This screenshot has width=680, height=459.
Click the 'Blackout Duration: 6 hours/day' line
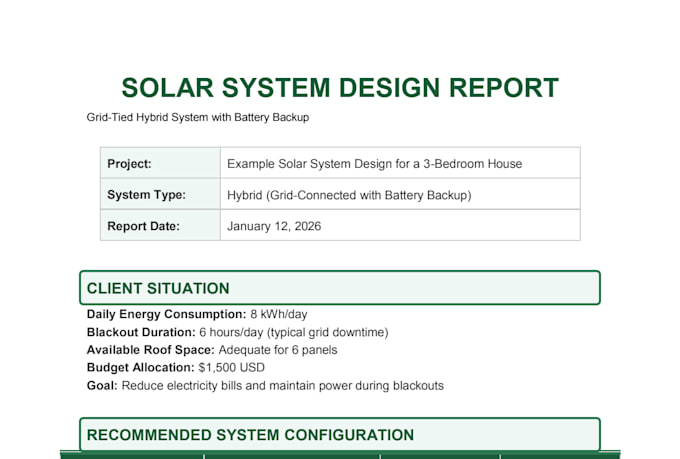[238, 332]
